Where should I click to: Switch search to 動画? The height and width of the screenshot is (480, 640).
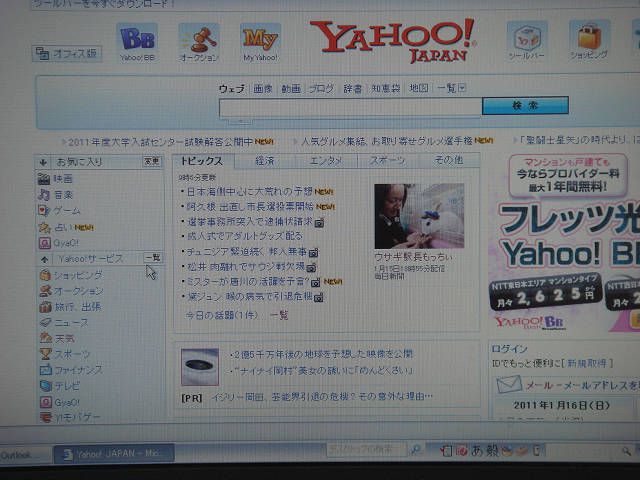(x=291, y=88)
